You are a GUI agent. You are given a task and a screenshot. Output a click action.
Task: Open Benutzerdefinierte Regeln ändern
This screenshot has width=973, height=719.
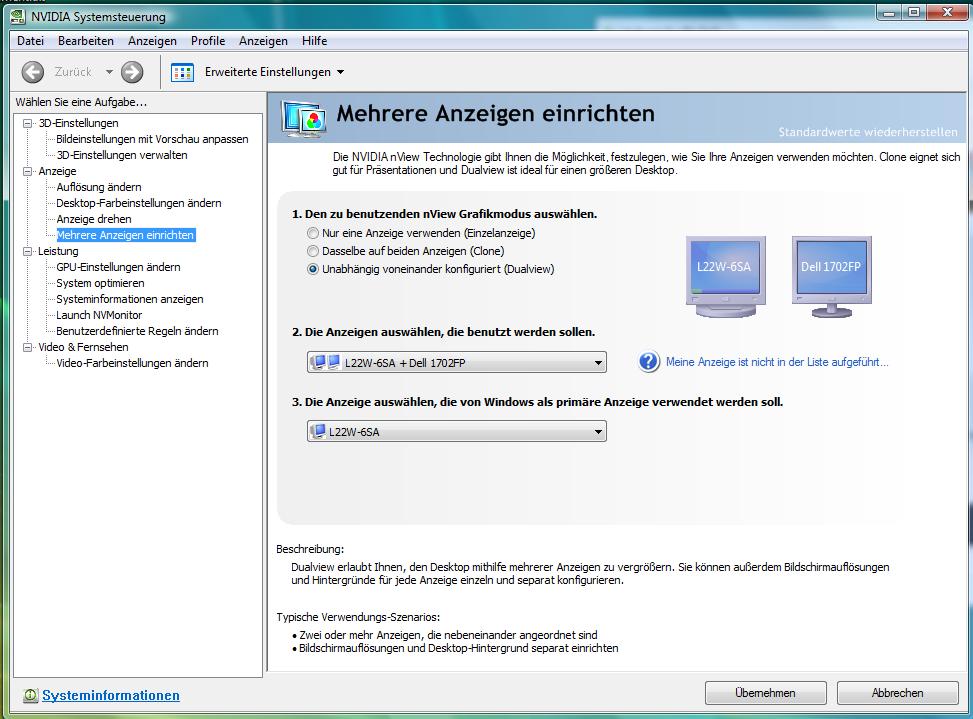tap(137, 331)
